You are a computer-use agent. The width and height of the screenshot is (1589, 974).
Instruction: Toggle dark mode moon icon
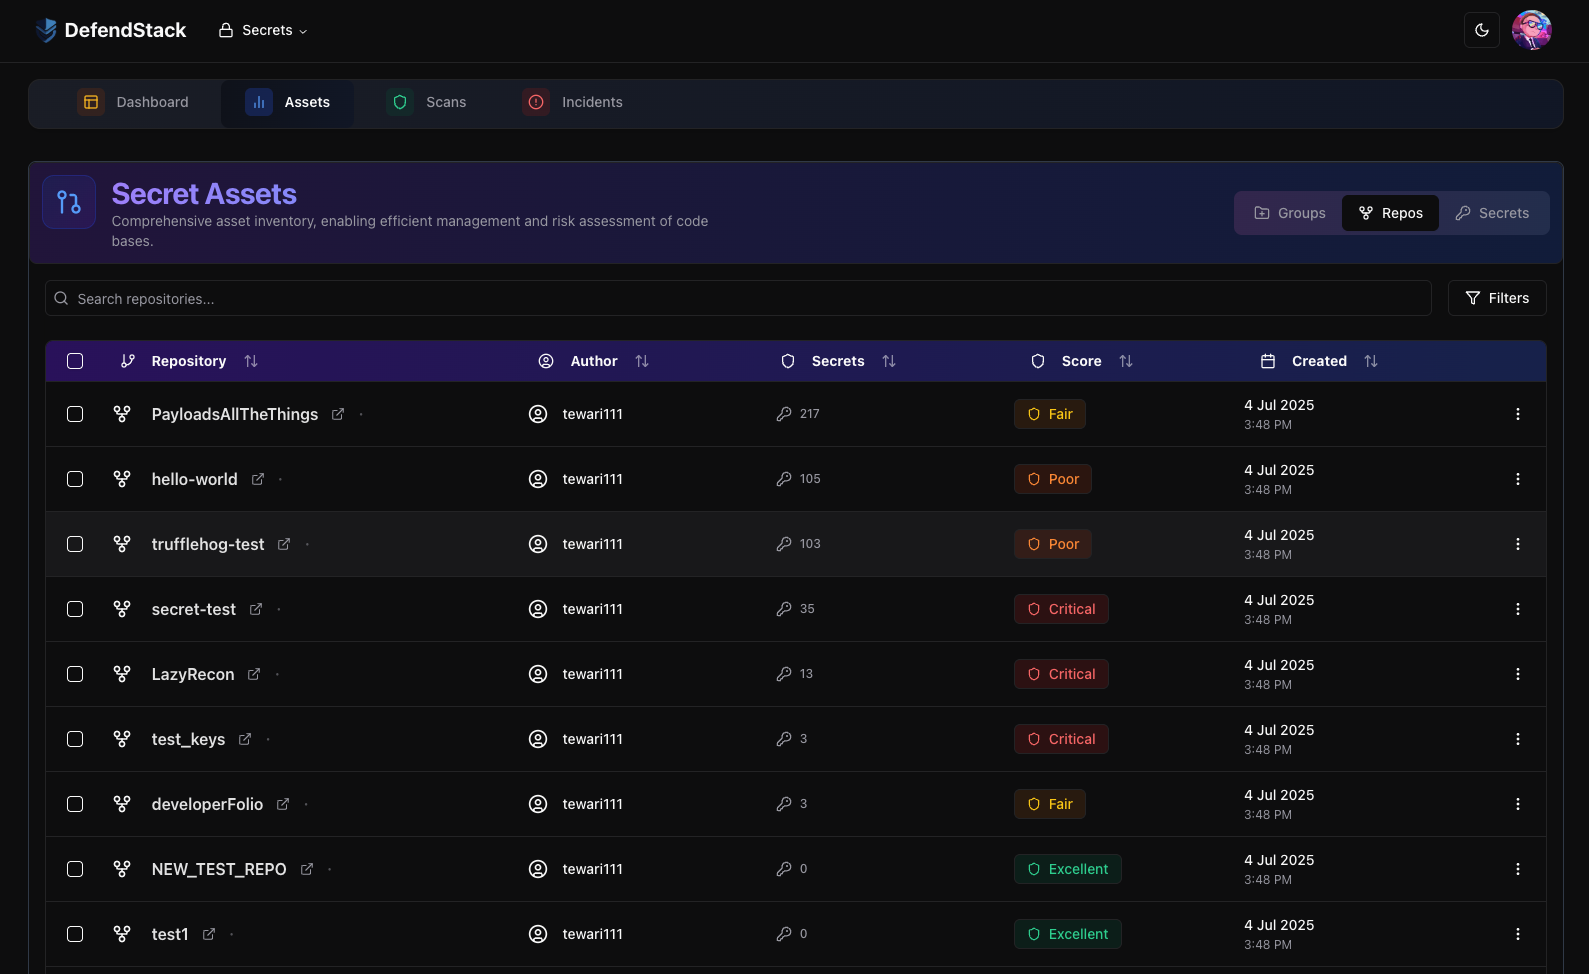(x=1482, y=30)
